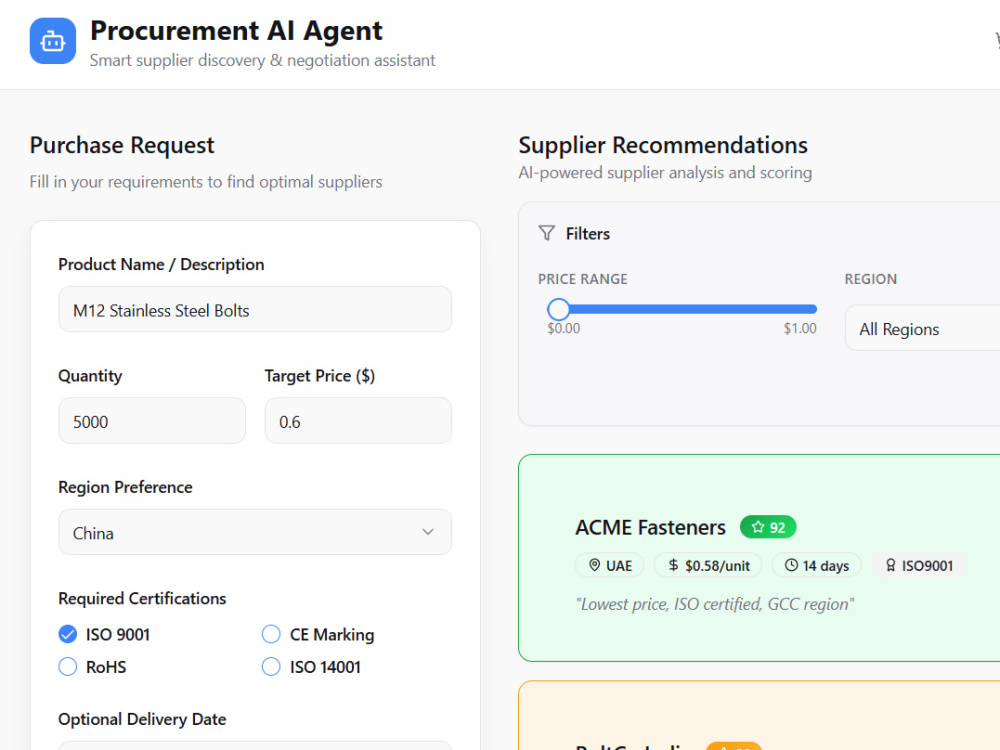
Task: Click the Region Preference label
Action: [126, 487]
